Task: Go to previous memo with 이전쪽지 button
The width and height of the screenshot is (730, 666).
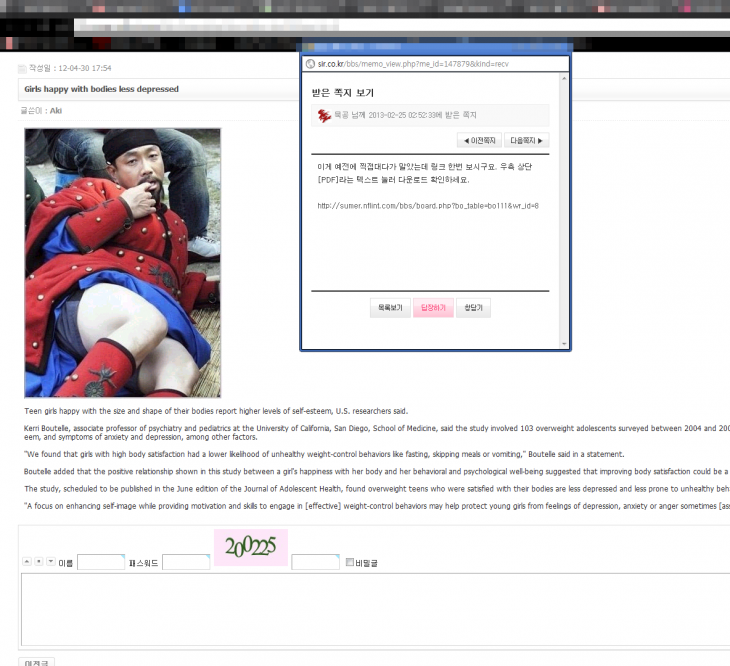Action: tap(479, 141)
